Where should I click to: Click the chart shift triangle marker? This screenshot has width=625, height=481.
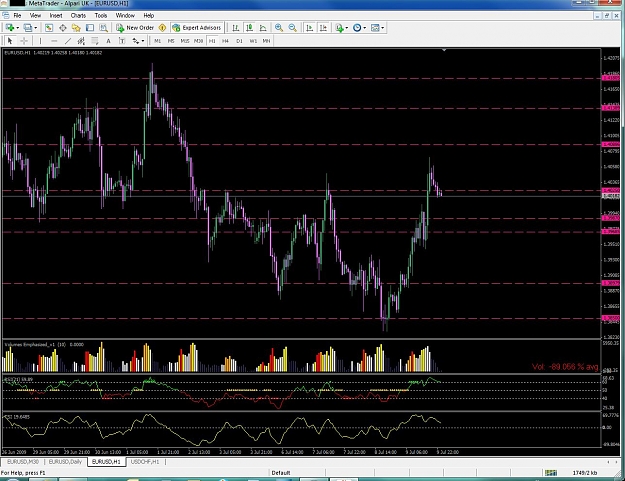444,50
